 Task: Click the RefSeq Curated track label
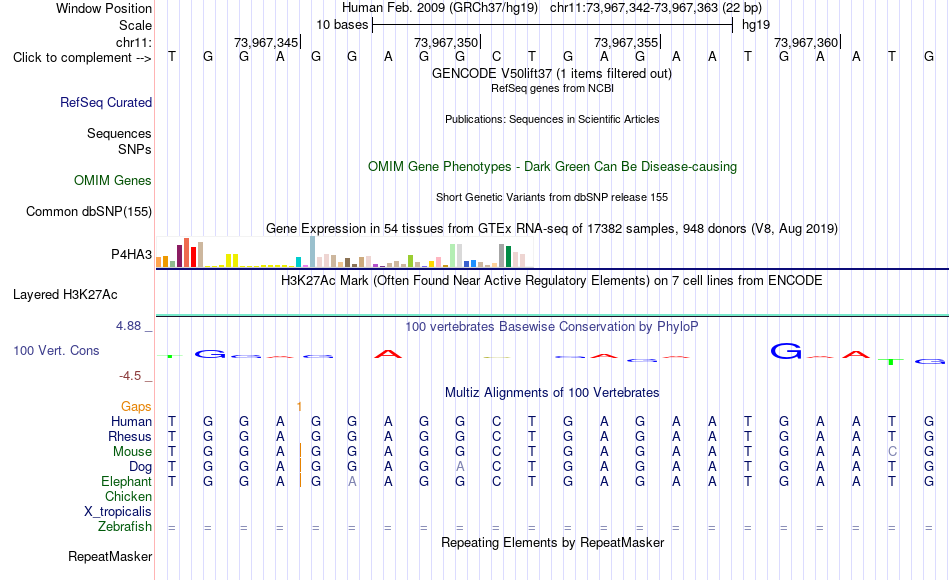tap(106, 102)
